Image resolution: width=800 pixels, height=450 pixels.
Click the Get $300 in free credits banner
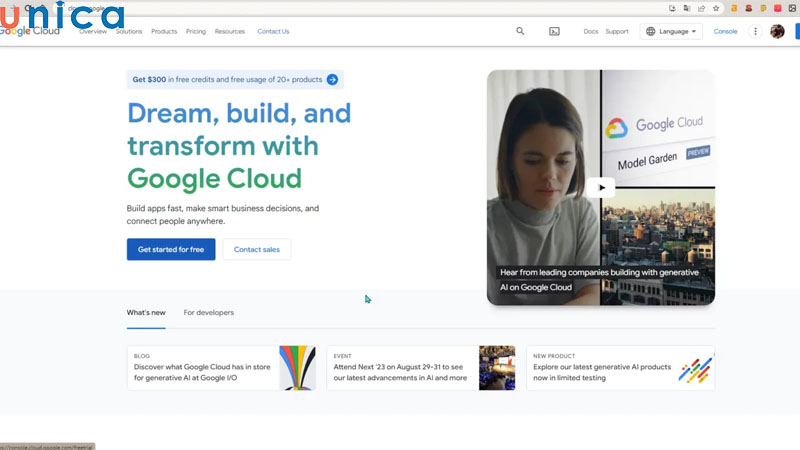click(235, 80)
